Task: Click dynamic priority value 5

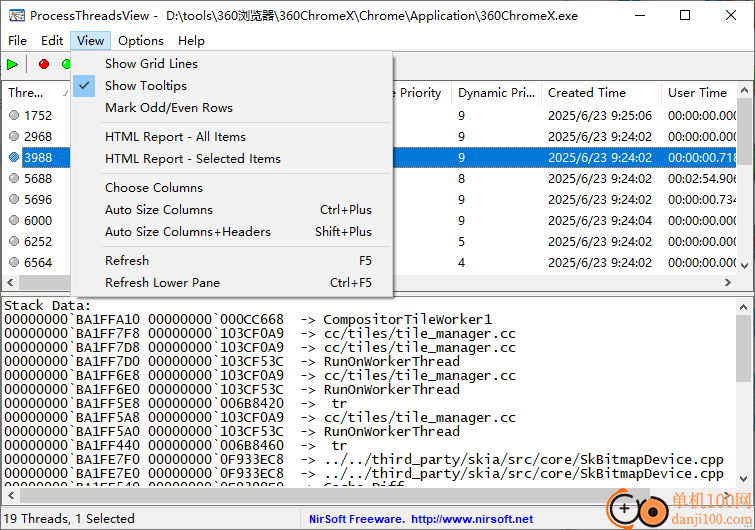Action: click(x=461, y=241)
